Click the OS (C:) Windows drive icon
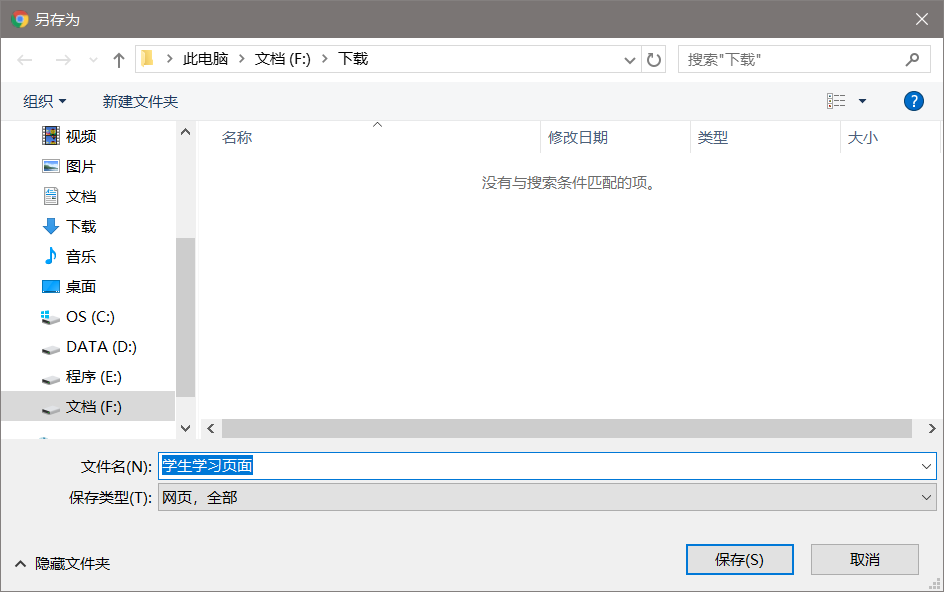Screen dimensions: 944x592 click(x=49, y=317)
